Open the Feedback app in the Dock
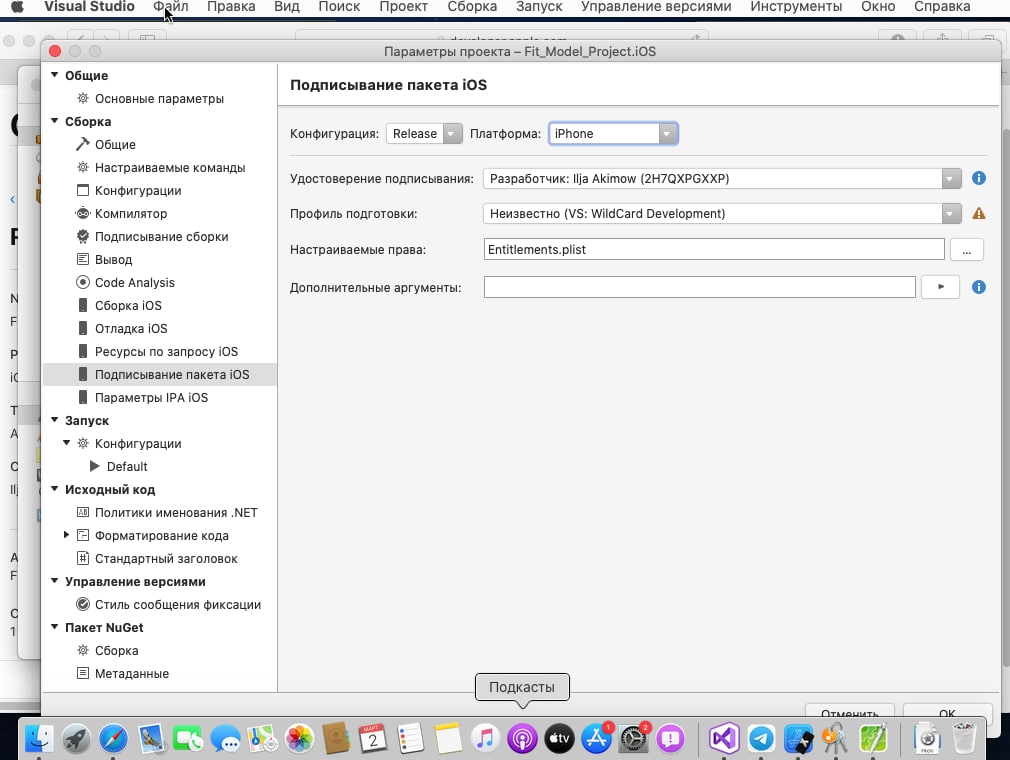This screenshot has height=760, width=1010. point(671,738)
